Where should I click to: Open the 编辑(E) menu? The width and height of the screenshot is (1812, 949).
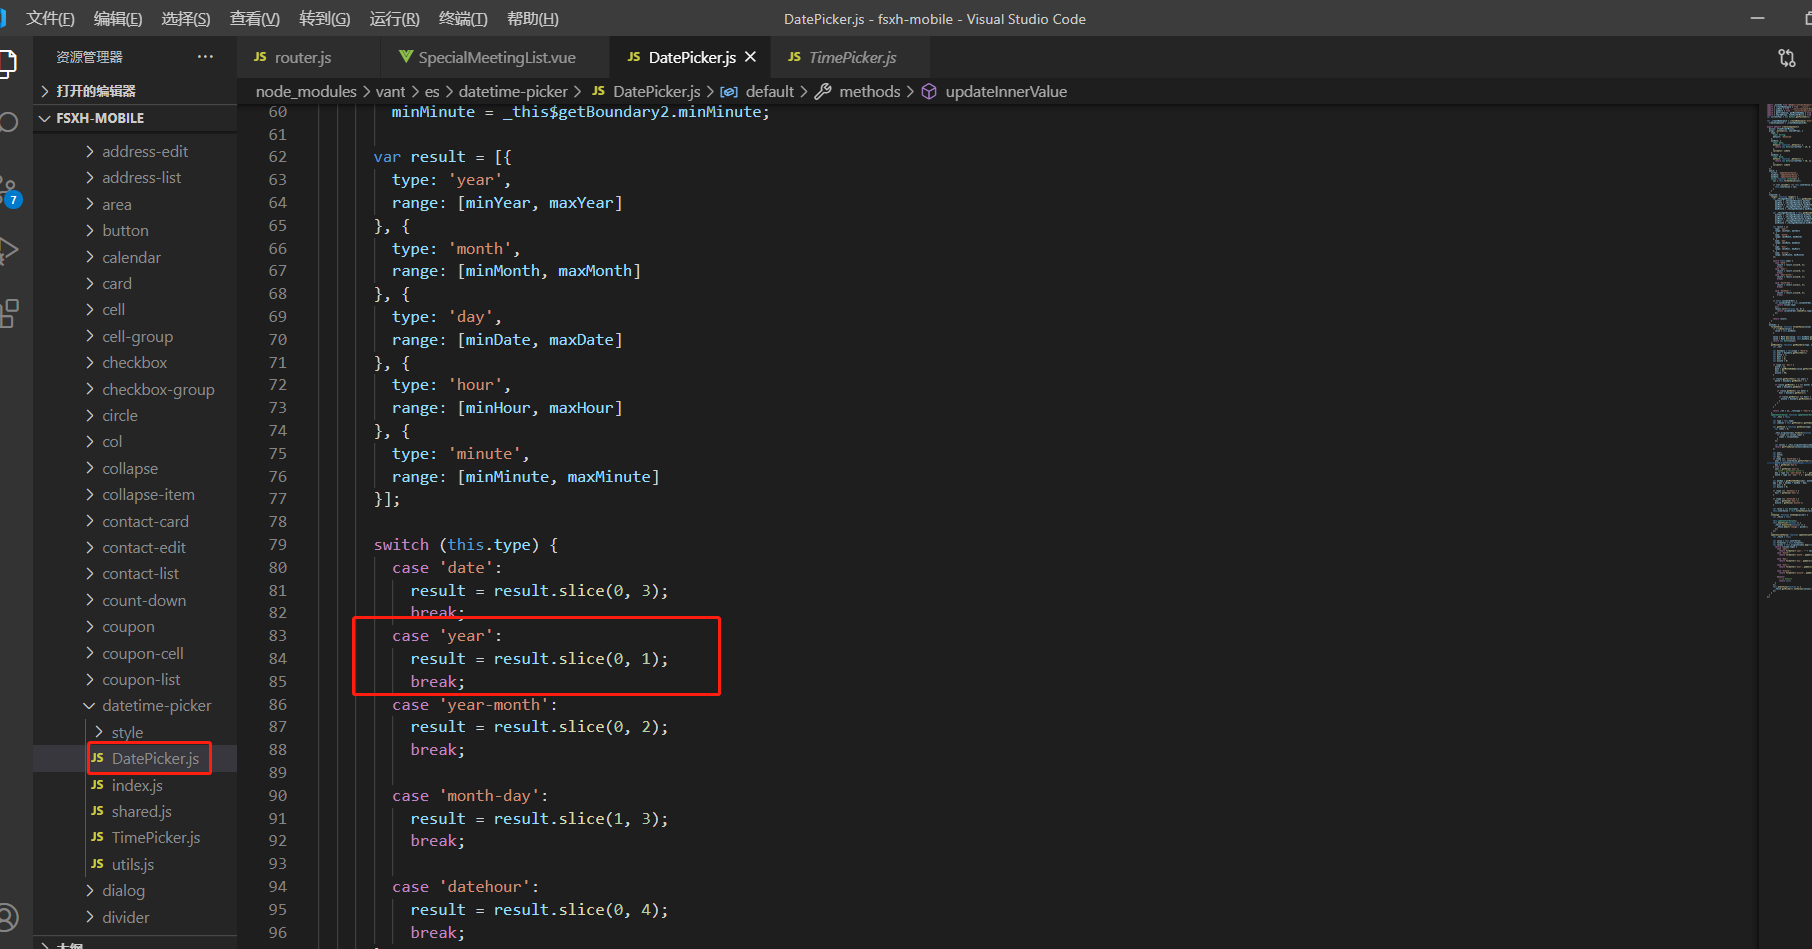(118, 19)
